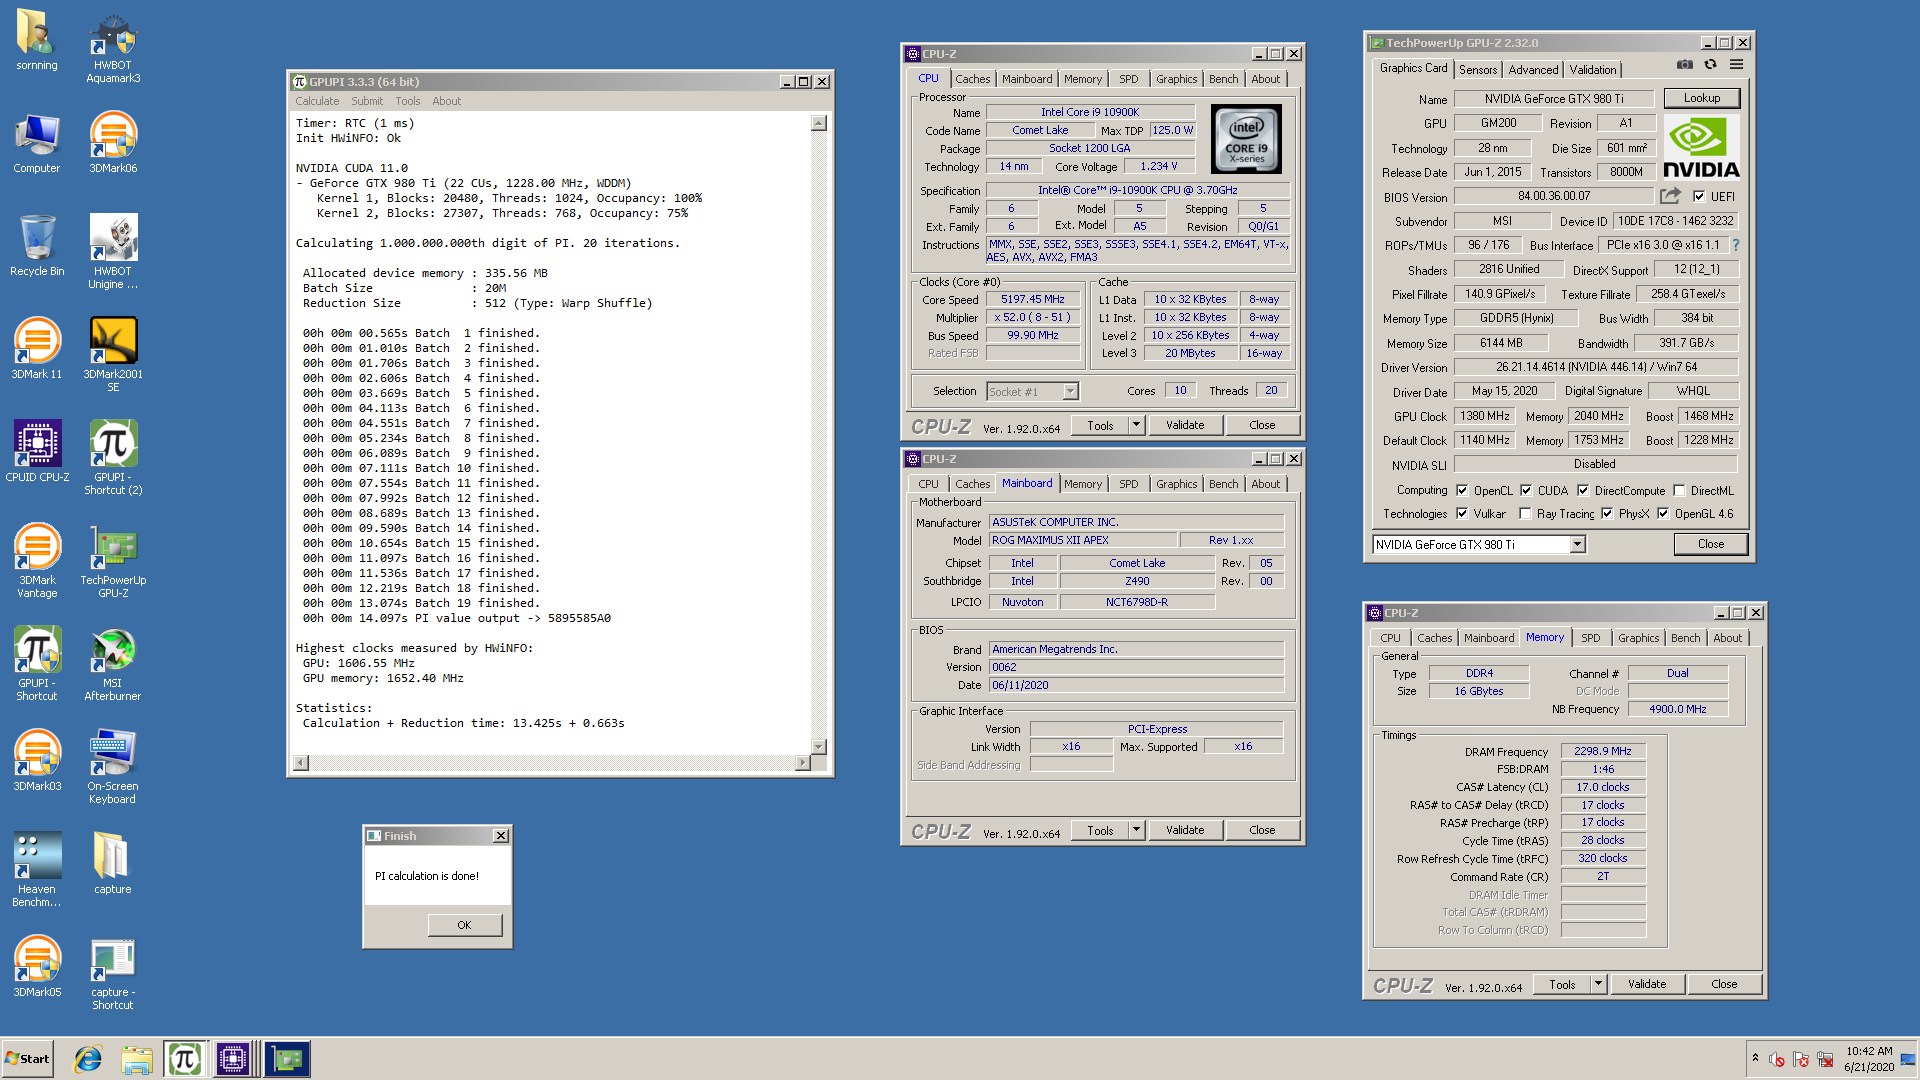Open the HWBOT Aquamark3 desktop icon
The width and height of the screenshot is (1920, 1080).
tap(113, 47)
